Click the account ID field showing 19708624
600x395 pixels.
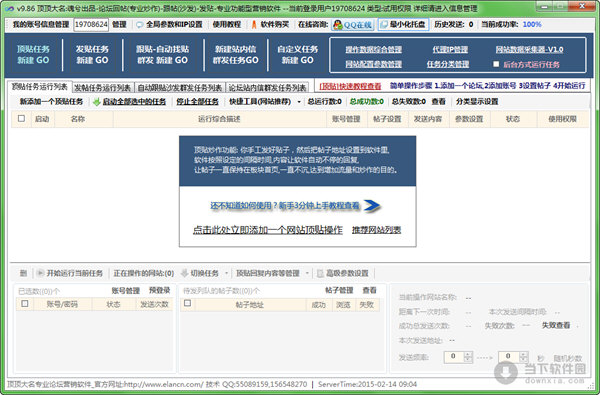pos(91,24)
